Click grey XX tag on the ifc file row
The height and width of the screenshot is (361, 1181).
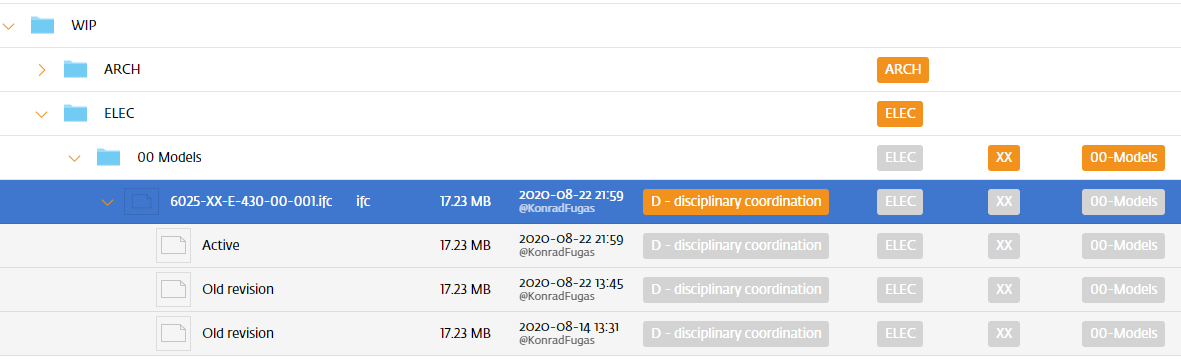[x=1003, y=201]
